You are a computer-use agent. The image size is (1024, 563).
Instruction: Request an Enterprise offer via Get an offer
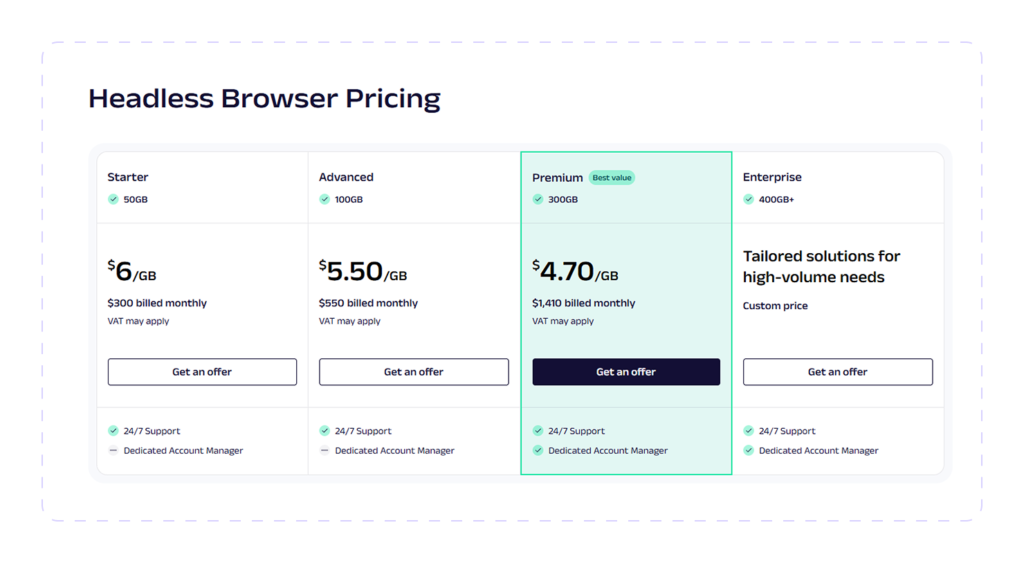pyautogui.click(x=837, y=372)
